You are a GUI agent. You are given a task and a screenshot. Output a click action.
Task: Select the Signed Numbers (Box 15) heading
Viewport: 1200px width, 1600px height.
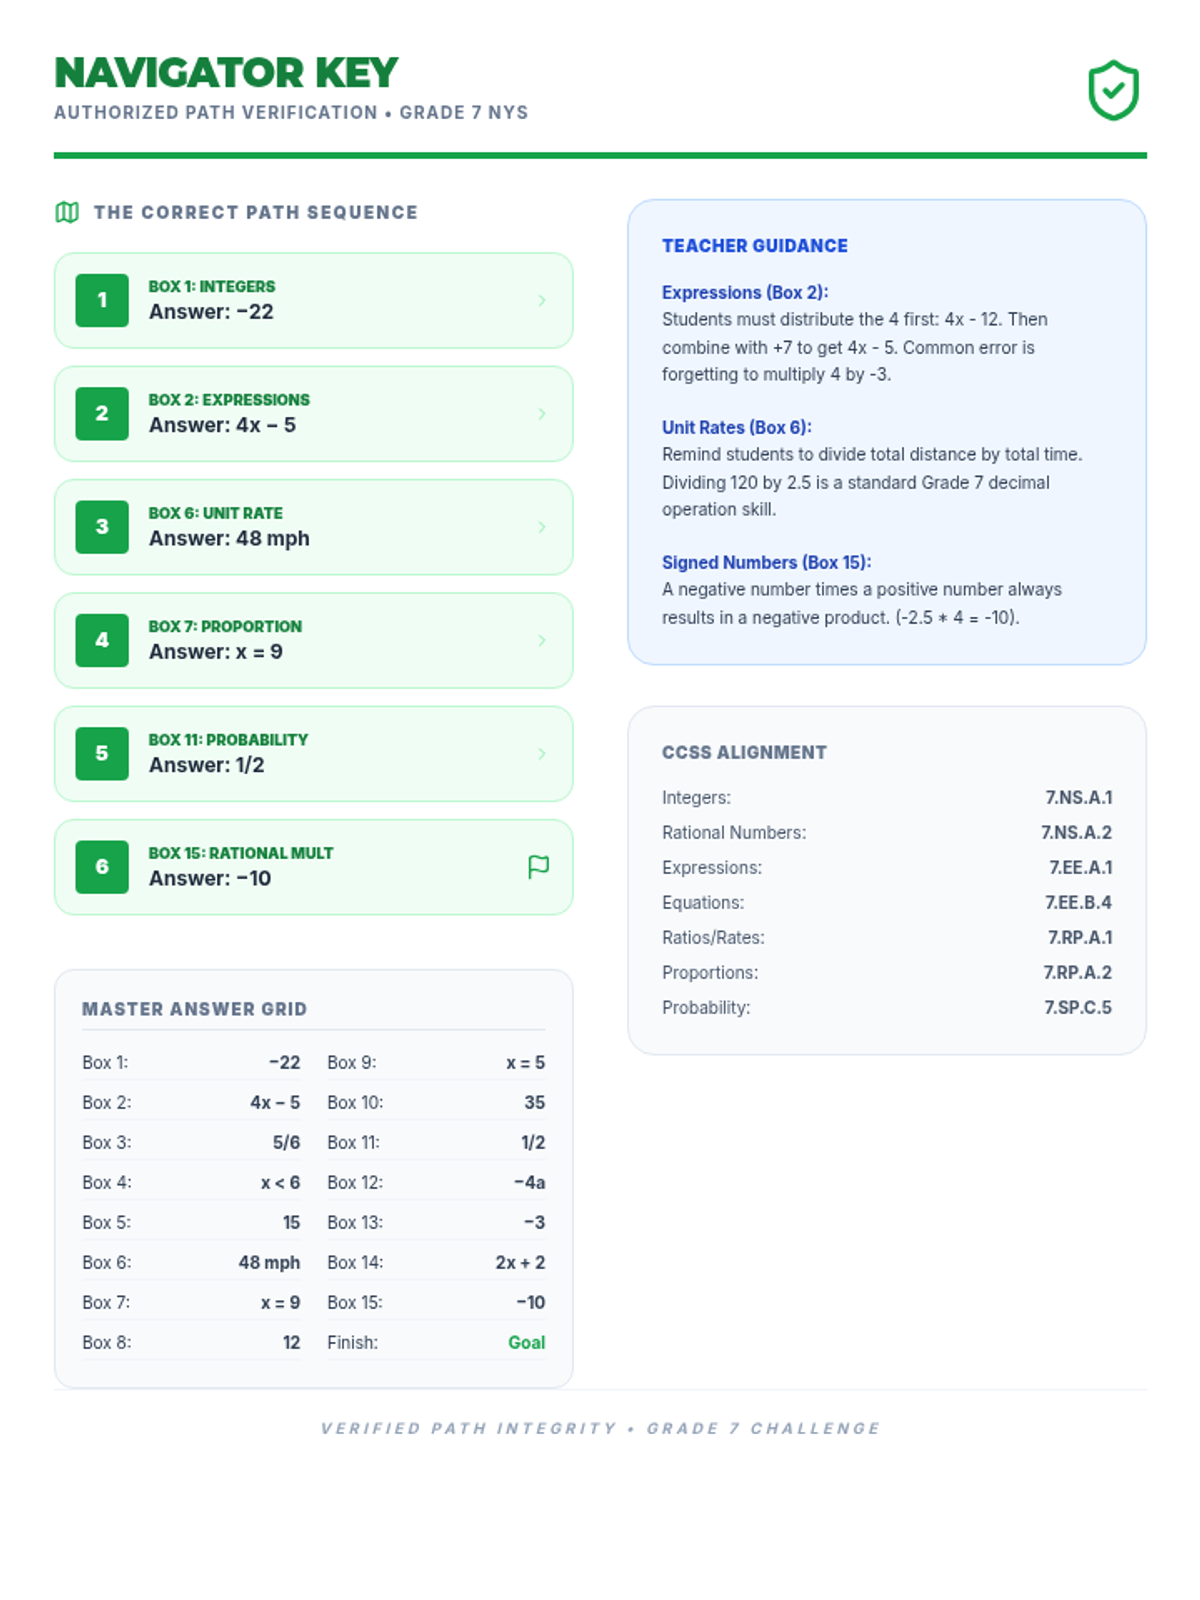766,562
